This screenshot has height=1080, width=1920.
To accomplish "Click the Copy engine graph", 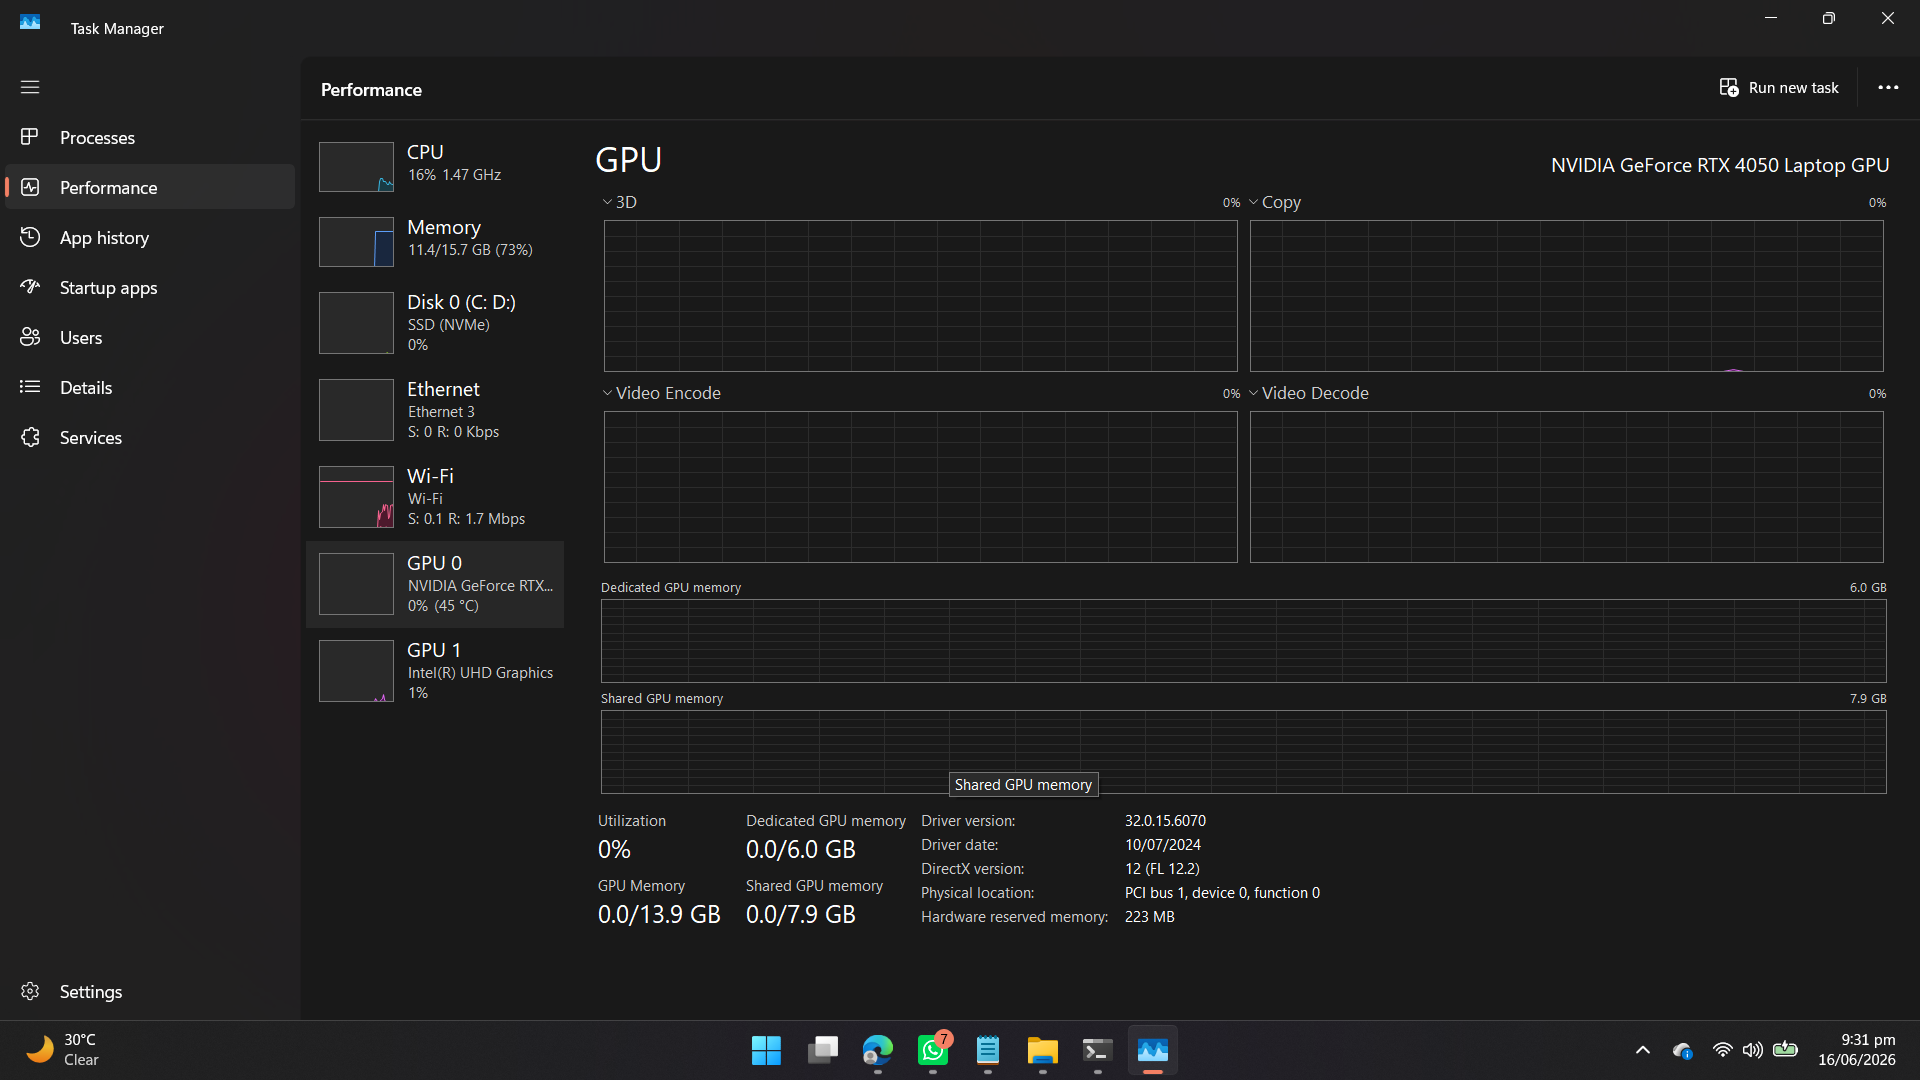I will click(1566, 296).
